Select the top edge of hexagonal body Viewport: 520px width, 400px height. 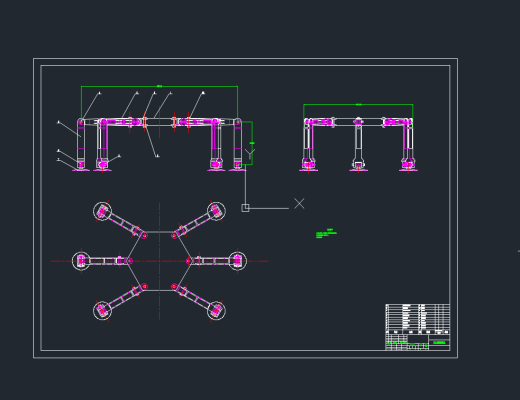(159, 232)
